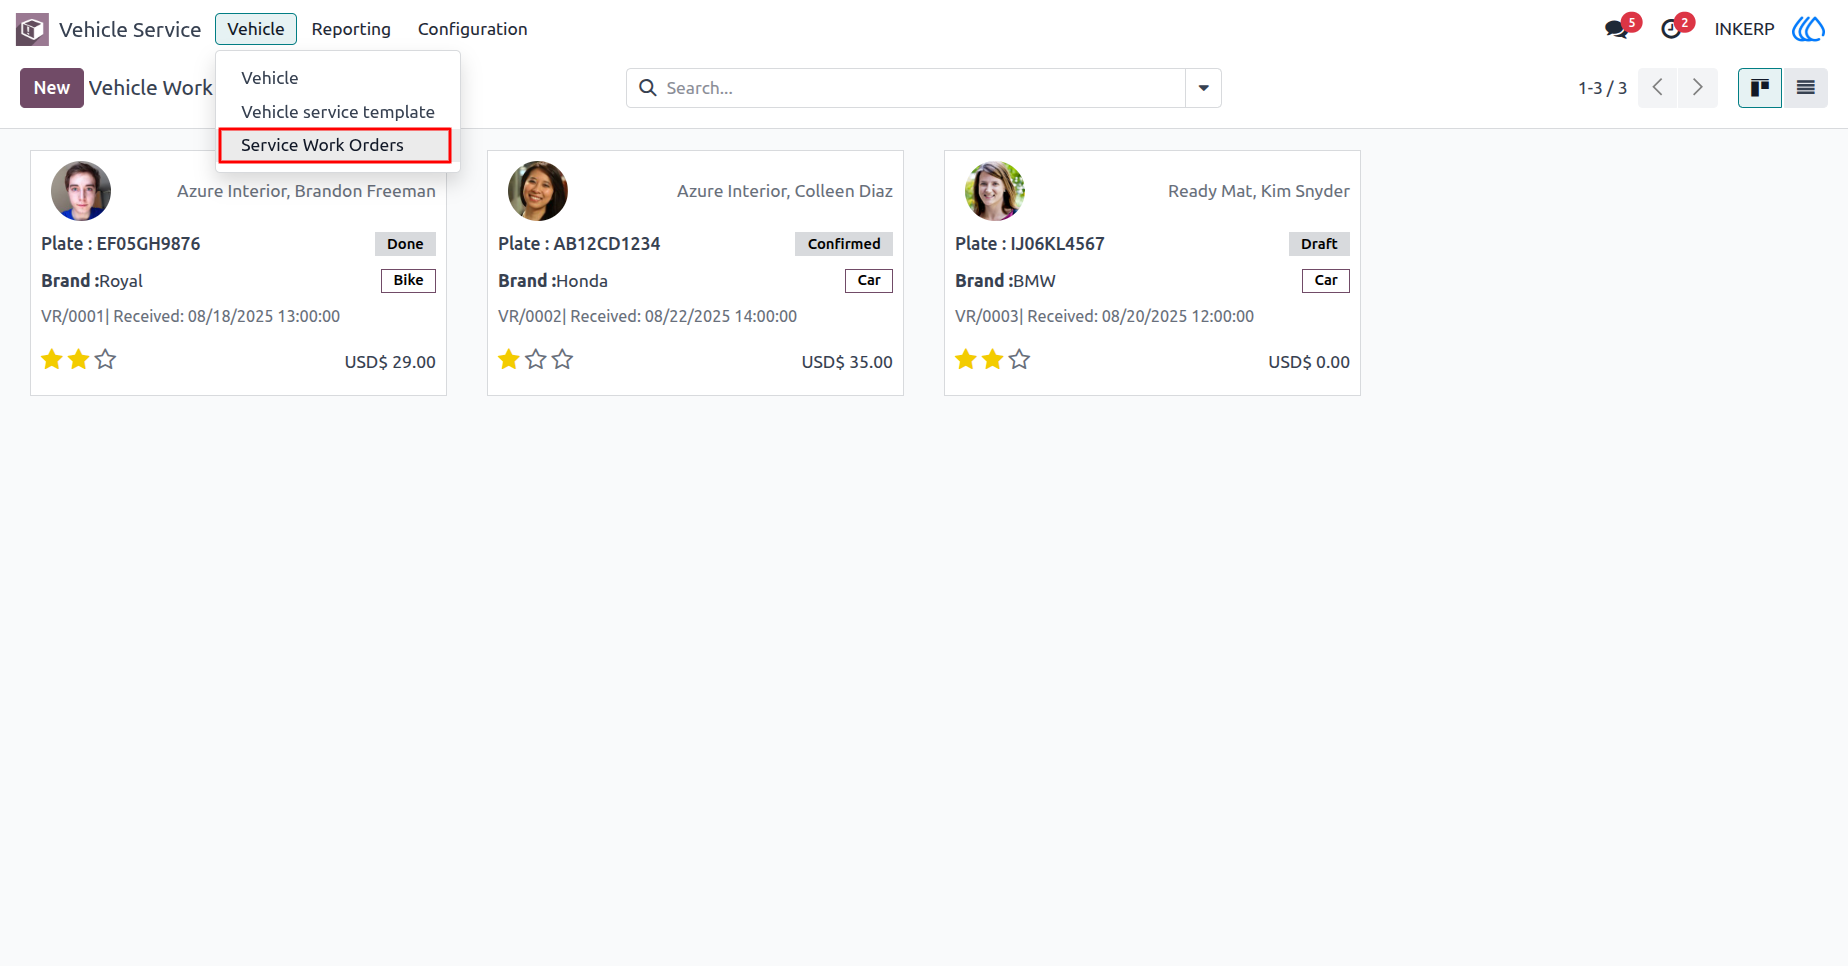1848x966 pixels.
Task: Open the Reporting menu
Action: (x=351, y=29)
